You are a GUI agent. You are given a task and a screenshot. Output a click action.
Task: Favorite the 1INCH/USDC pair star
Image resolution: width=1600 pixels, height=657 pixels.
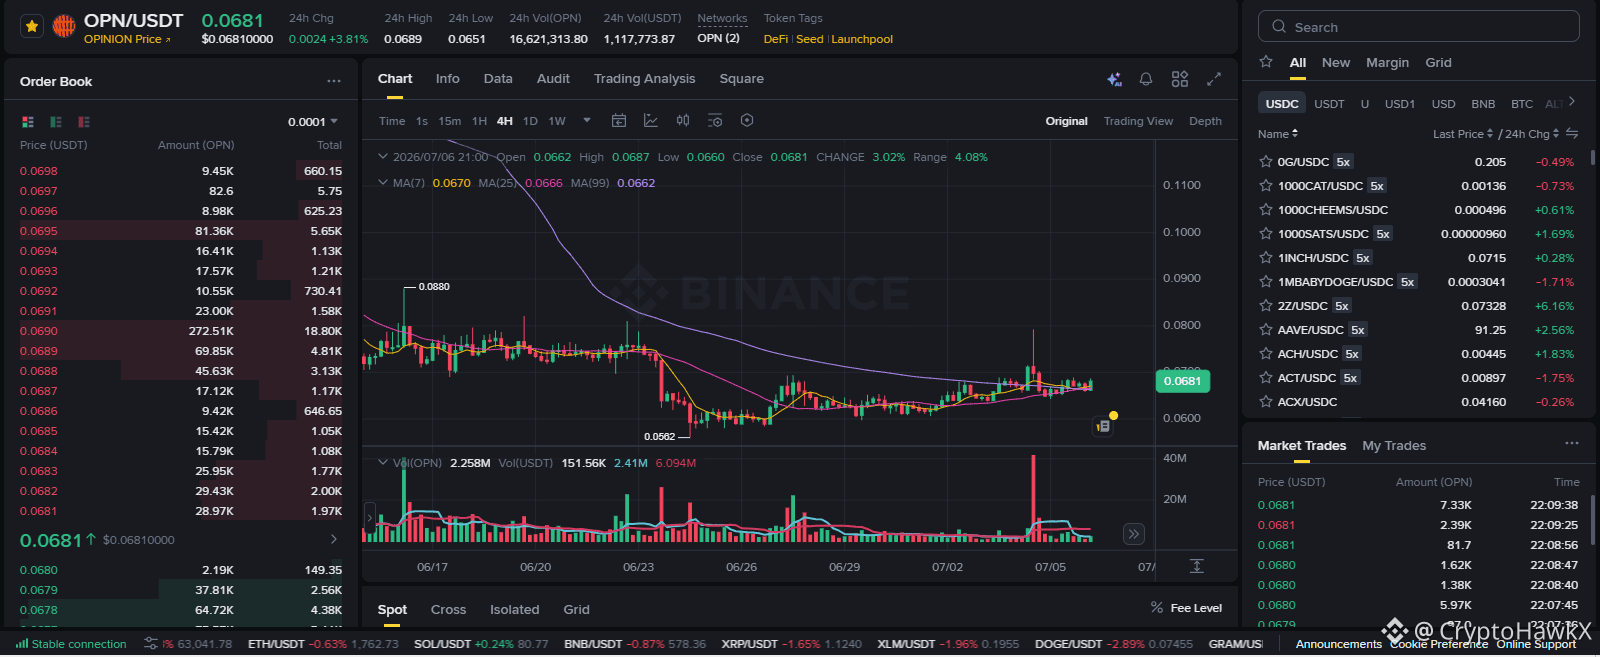point(1266,258)
